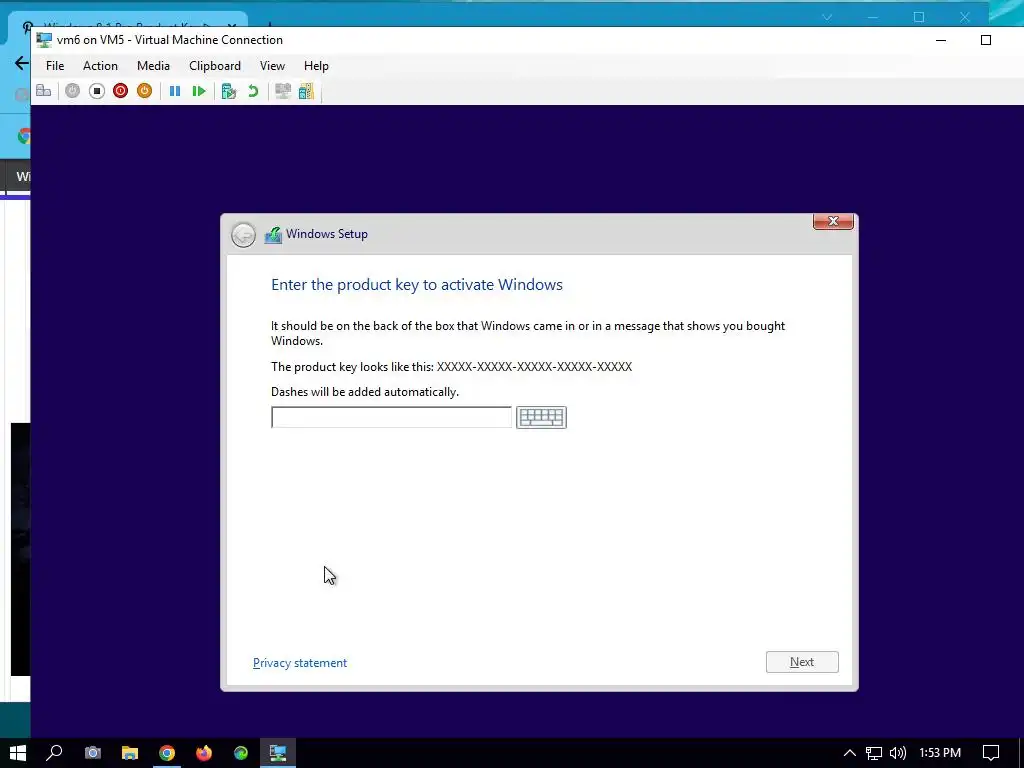This screenshot has width=1024, height=768.
Task: Open the volume tray icon
Action: [898, 753]
